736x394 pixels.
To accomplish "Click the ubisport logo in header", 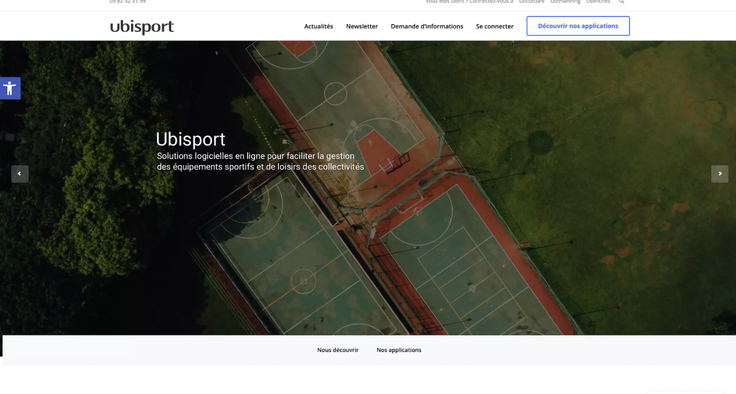I will pos(142,27).
